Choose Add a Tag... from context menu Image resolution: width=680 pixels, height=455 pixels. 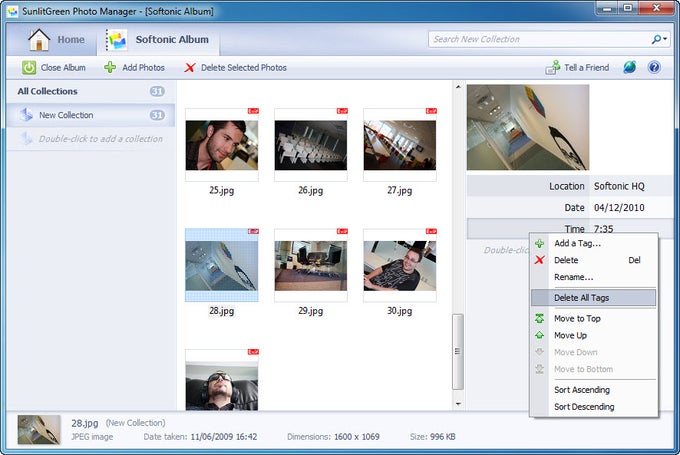point(593,243)
